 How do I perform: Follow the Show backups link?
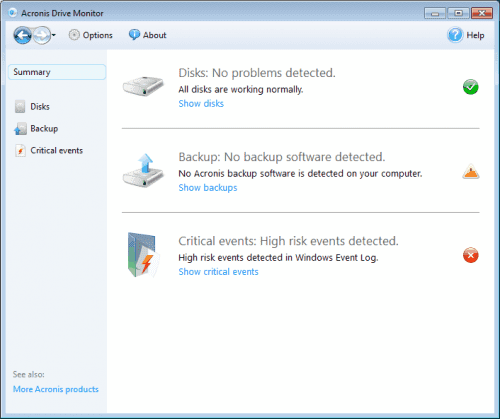208,188
